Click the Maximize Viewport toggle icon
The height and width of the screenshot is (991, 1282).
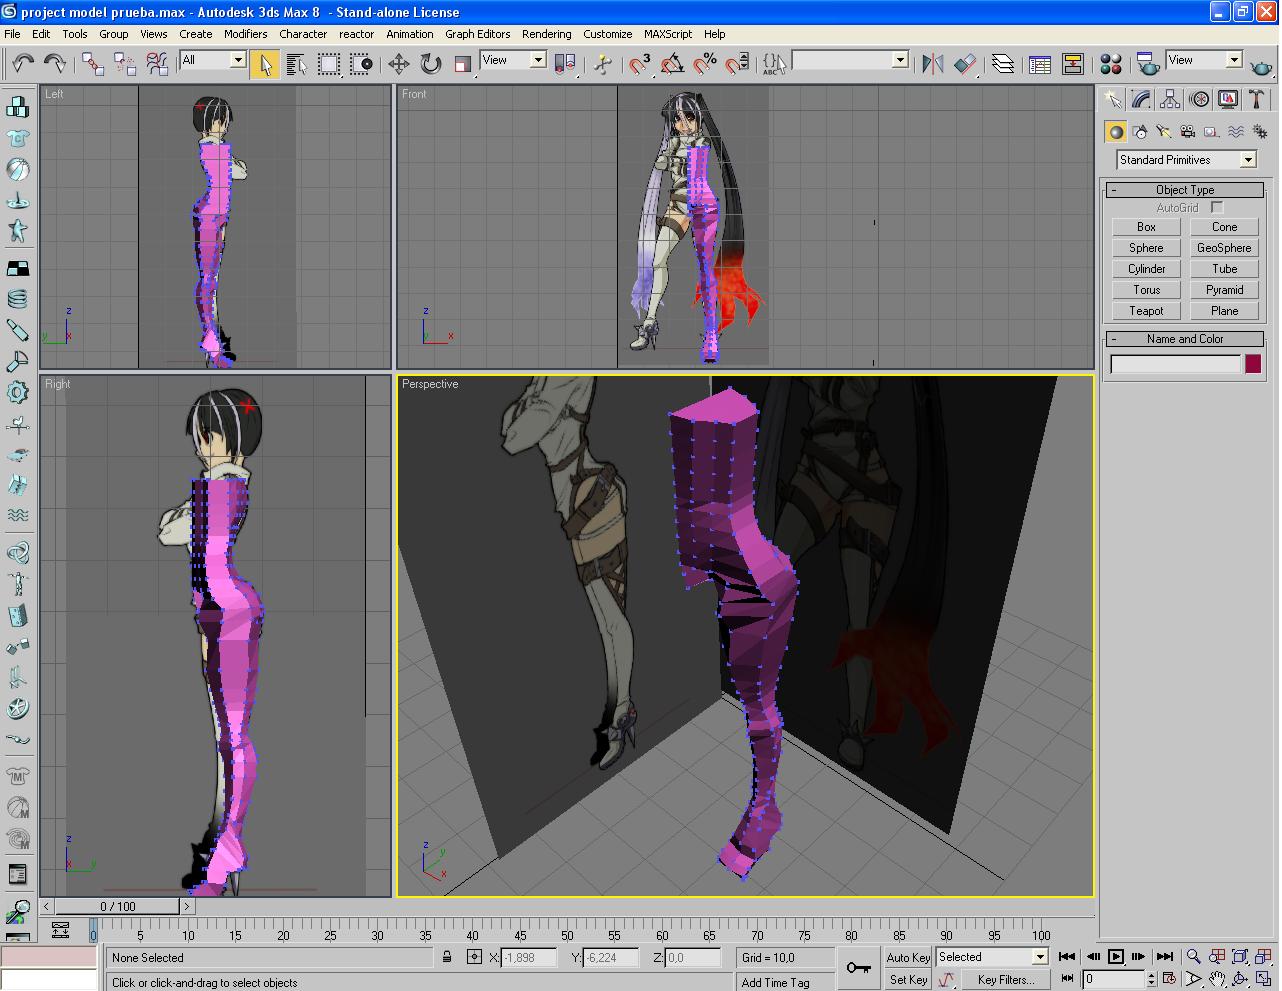(x=1263, y=979)
